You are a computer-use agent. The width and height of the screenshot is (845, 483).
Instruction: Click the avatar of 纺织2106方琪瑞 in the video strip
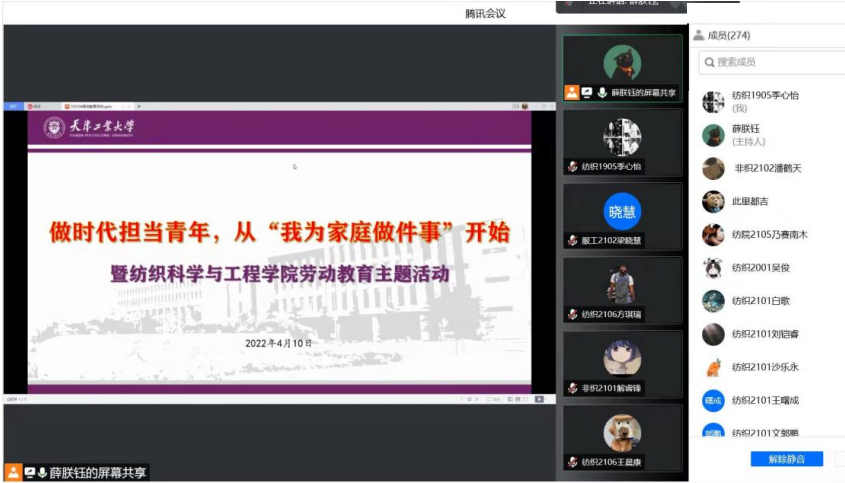click(x=622, y=285)
